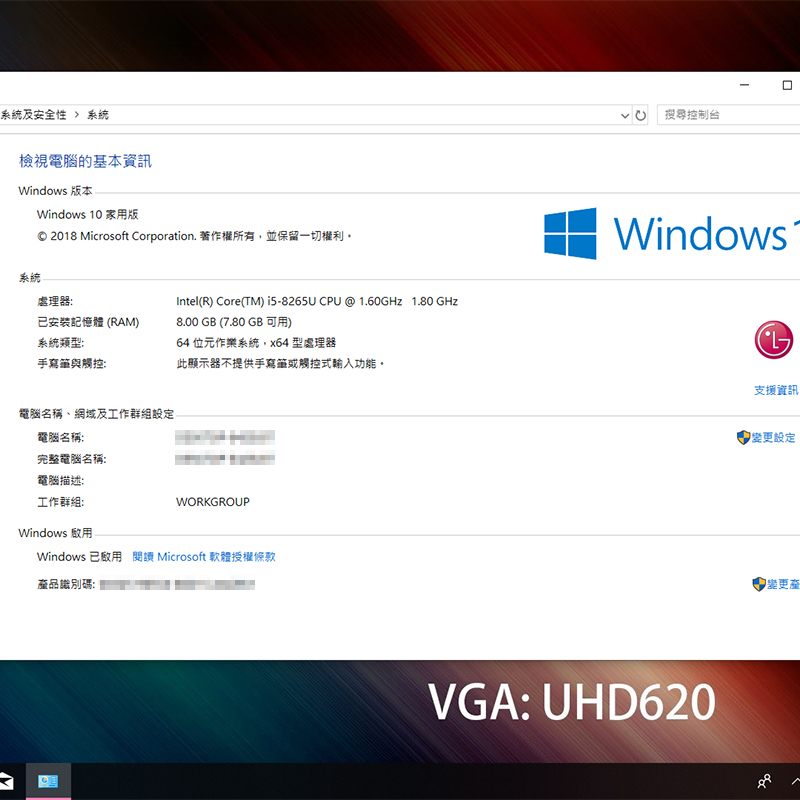Click the 產品識別碼: label
This screenshot has width=800, height=800.
pyautogui.click(x=66, y=584)
